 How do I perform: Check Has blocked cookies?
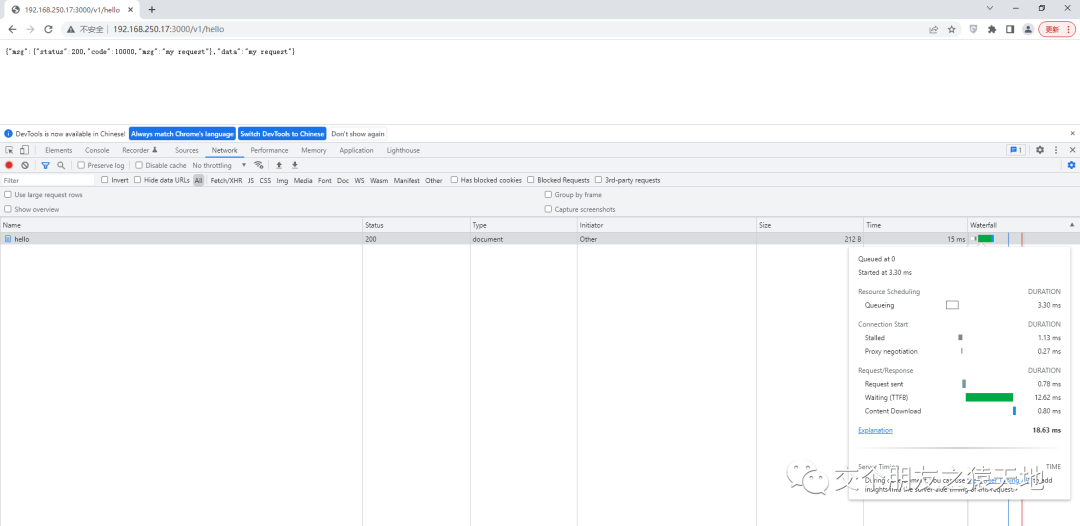(x=455, y=180)
